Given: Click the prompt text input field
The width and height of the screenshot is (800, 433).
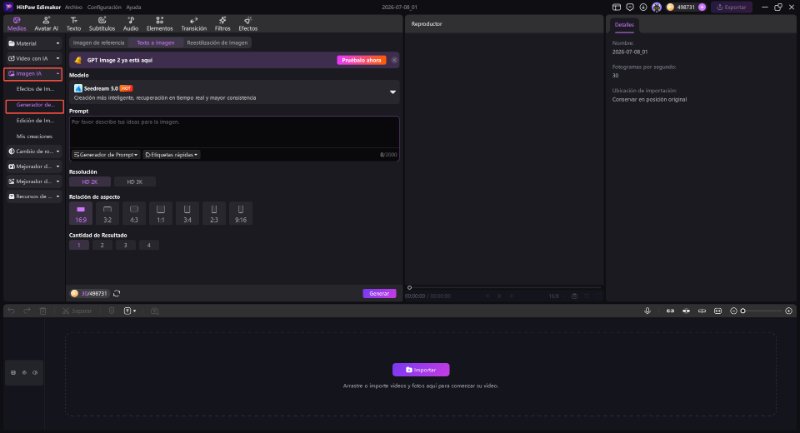Looking at the screenshot, I should (234, 133).
